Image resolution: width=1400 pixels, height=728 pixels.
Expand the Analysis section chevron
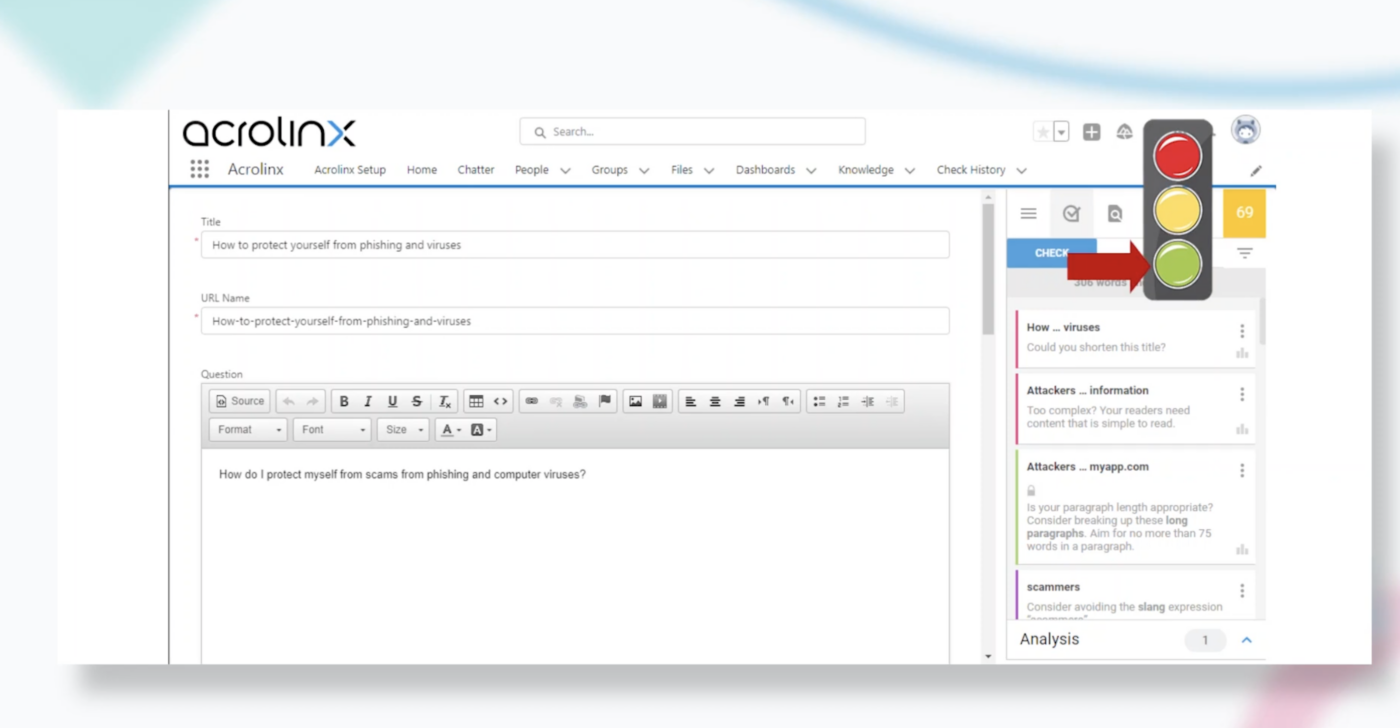tap(1246, 640)
